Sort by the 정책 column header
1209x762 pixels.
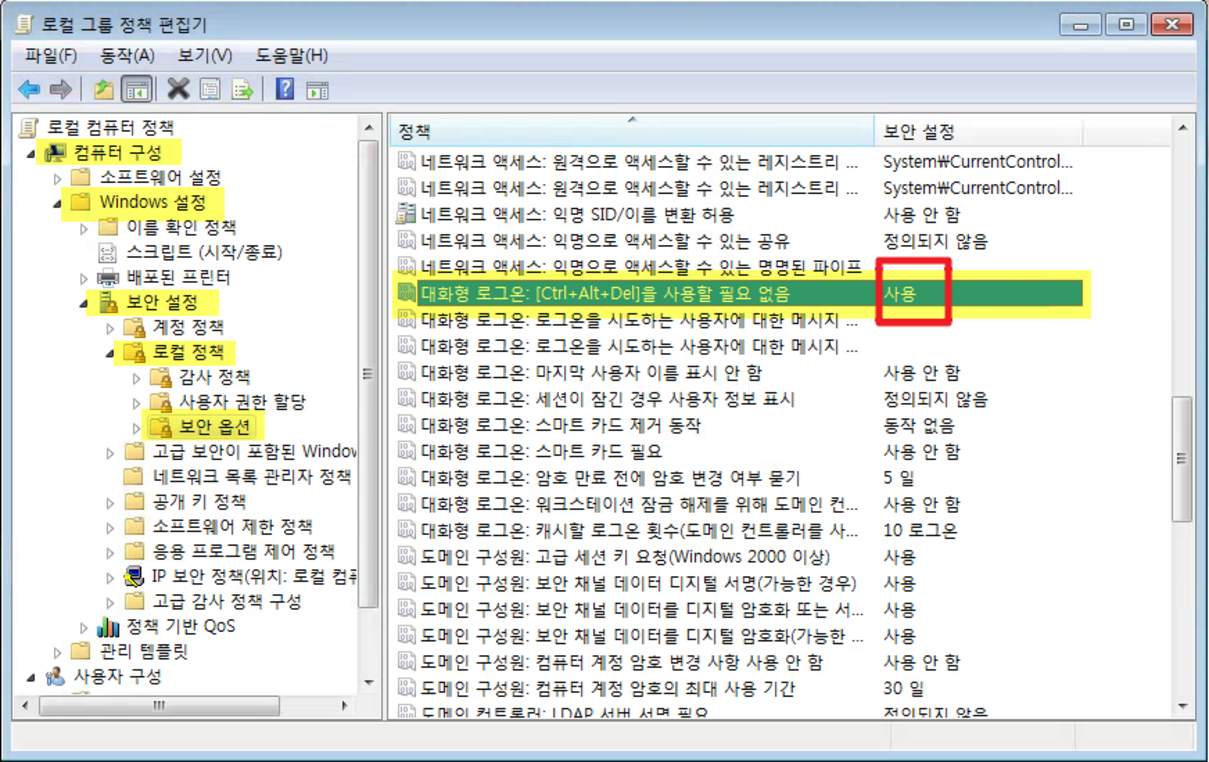tap(630, 132)
